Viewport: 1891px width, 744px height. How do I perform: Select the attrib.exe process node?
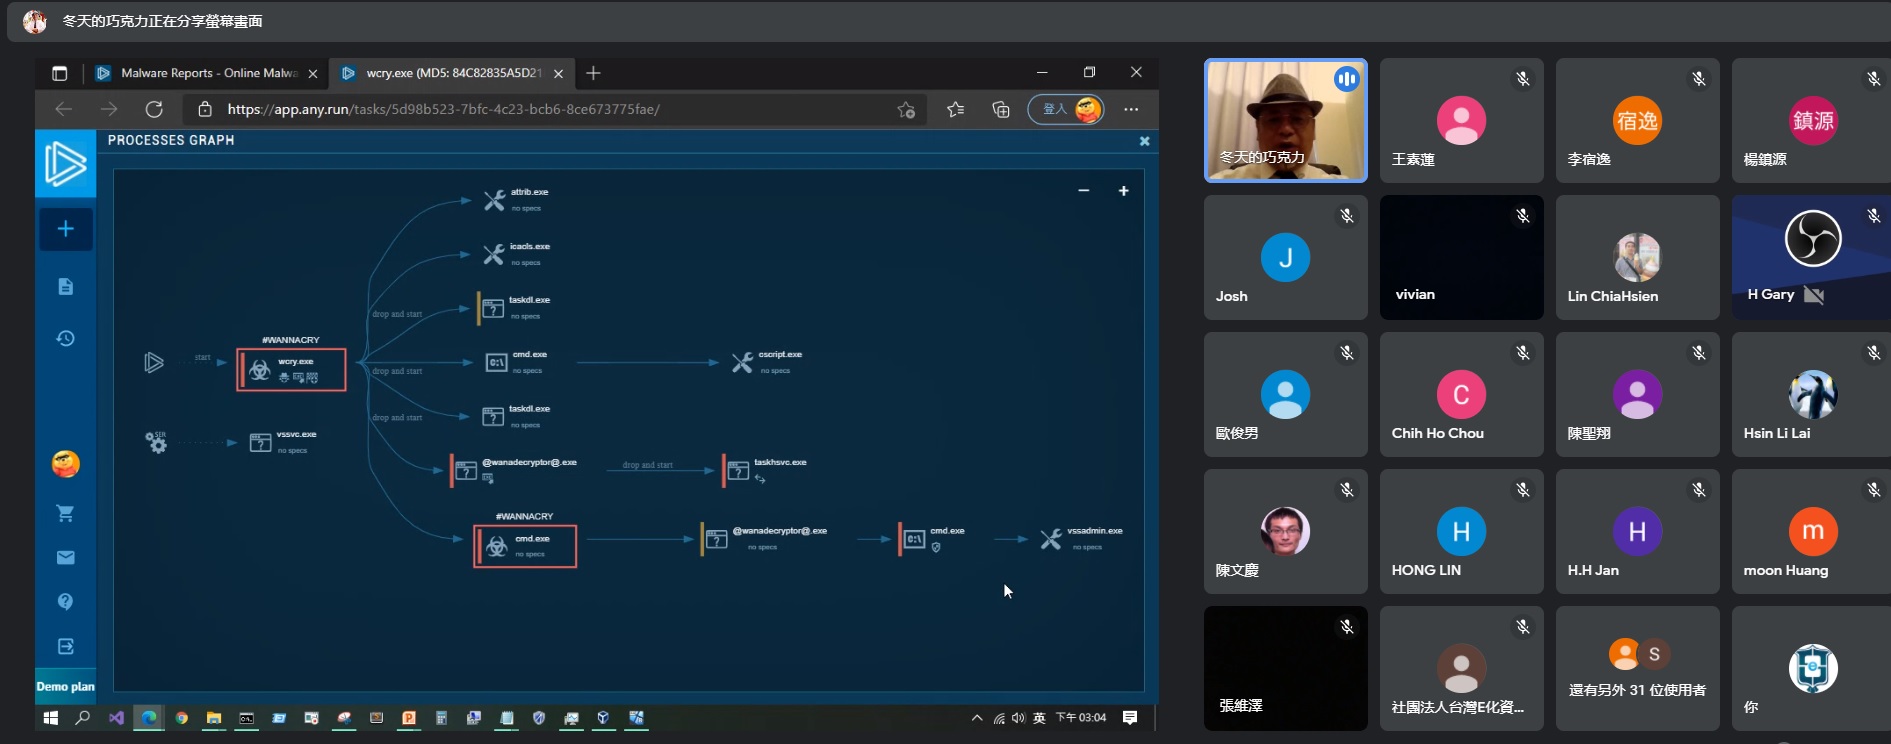pos(516,200)
